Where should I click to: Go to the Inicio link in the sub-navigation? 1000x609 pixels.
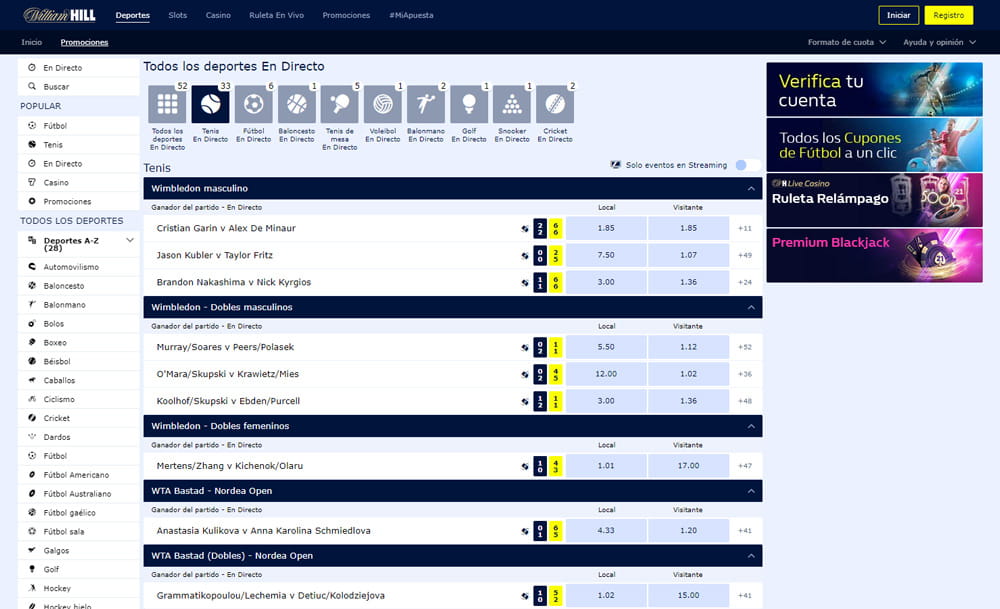click(31, 42)
